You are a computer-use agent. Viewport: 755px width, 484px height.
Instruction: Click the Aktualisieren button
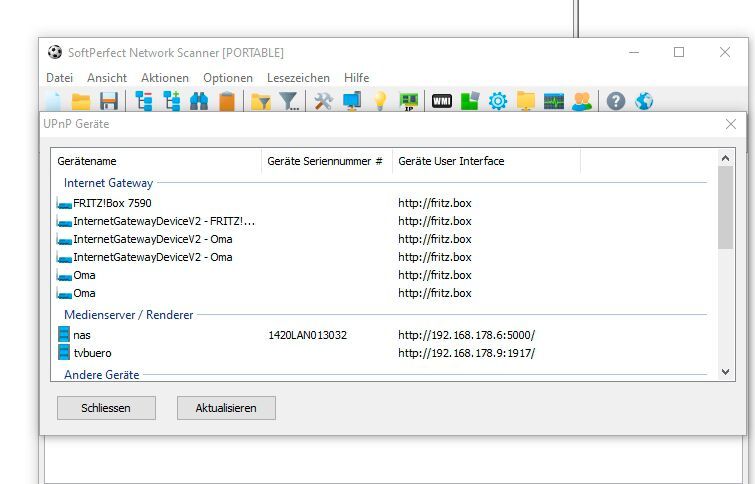226,408
